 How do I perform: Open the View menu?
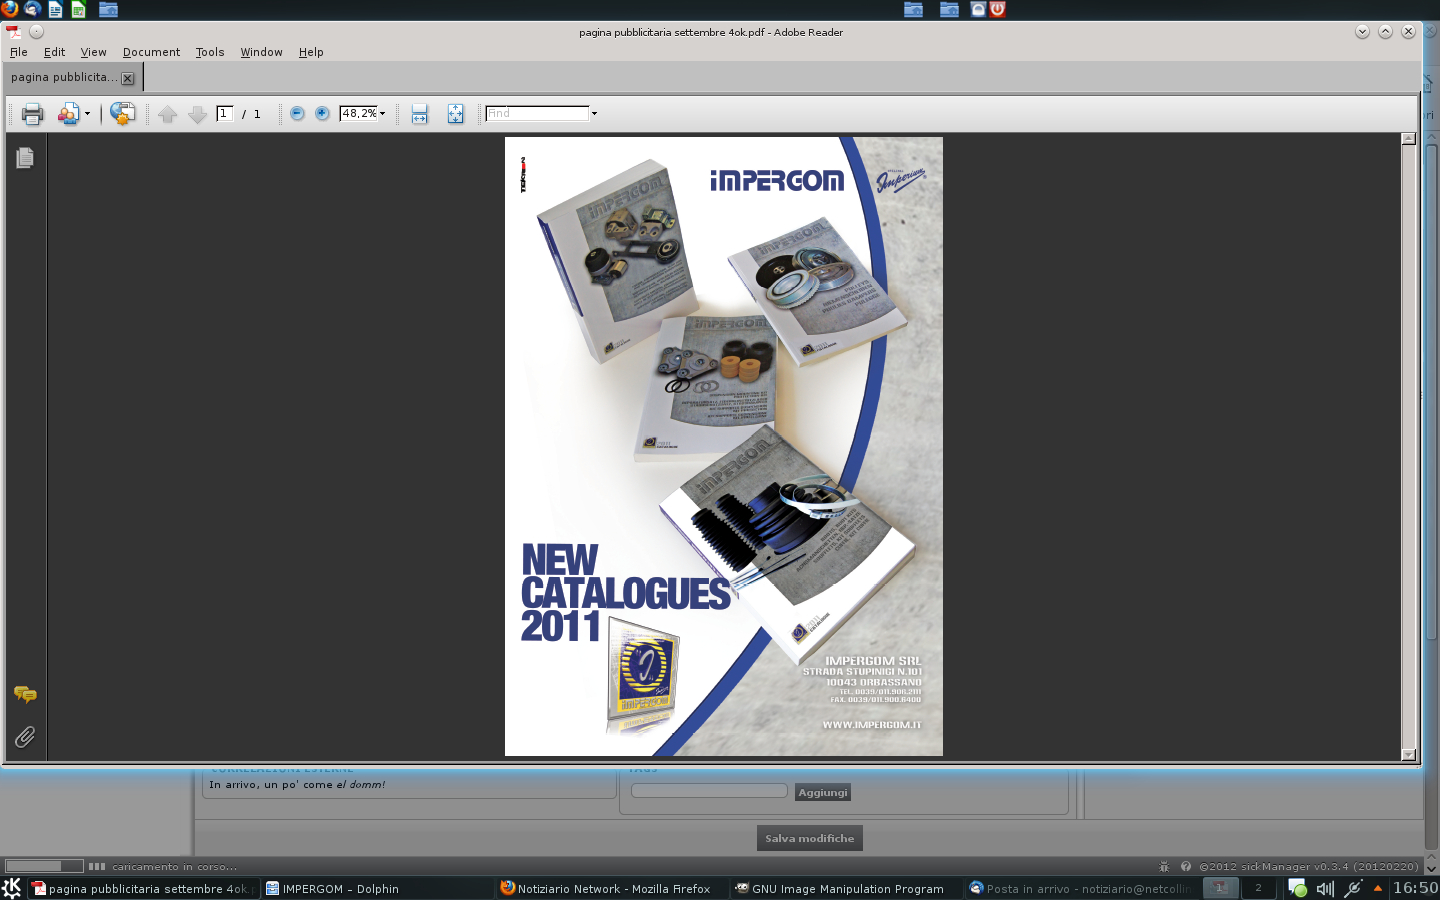tap(93, 52)
